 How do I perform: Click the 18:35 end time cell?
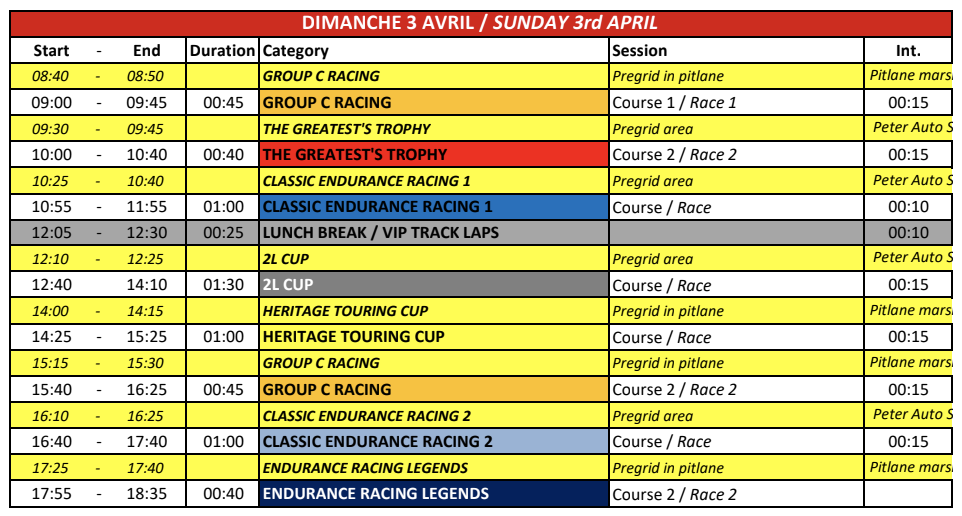(147, 493)
